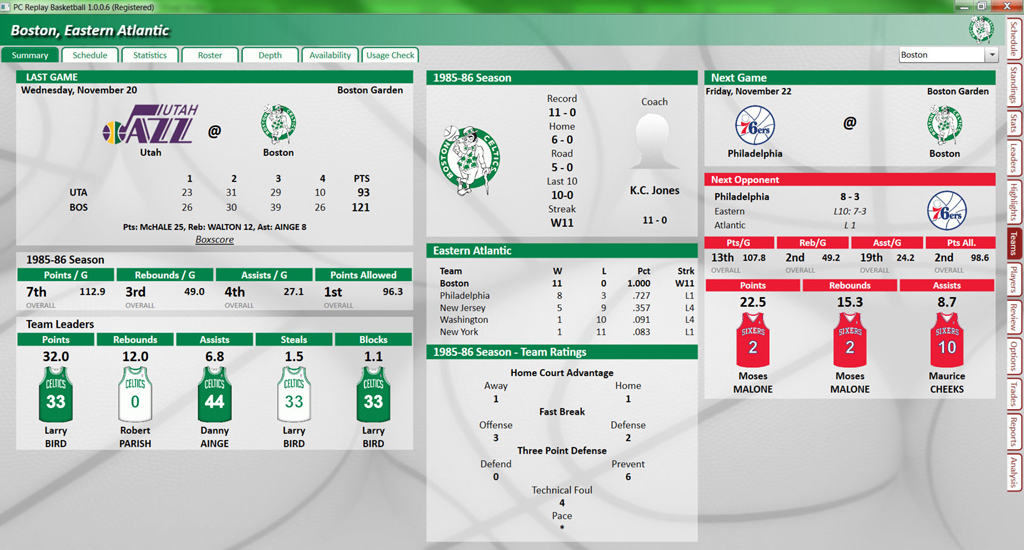Screen dimensions: 1024x550
Task: Open Standings from the right sidebar
Action: click(1014, 86)
